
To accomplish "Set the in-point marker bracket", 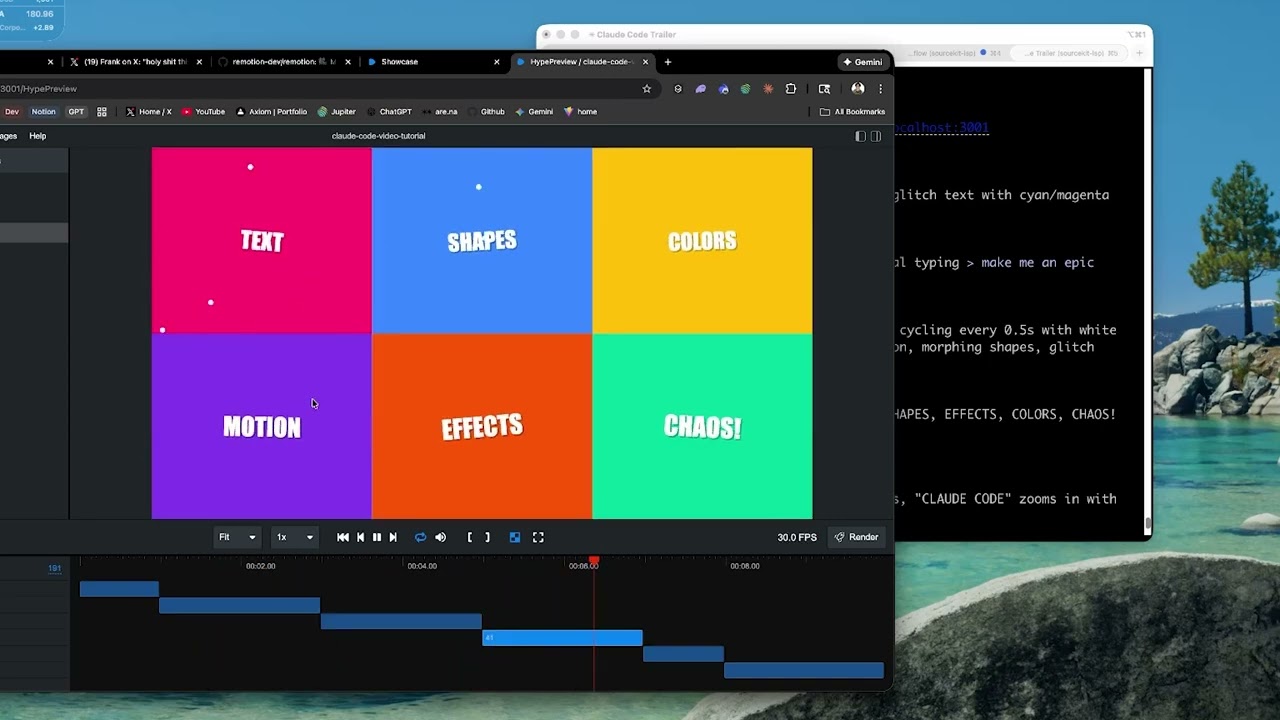I will click(x=470, y=537).
